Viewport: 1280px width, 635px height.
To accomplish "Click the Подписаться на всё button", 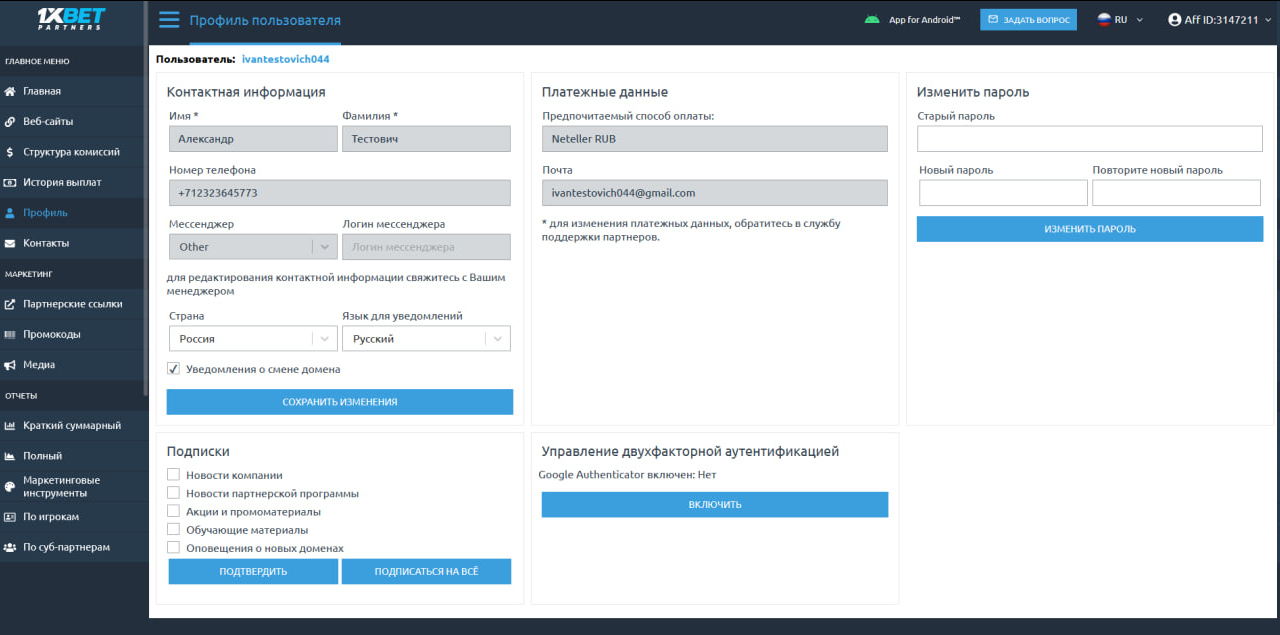I will (x=426, y=572).
